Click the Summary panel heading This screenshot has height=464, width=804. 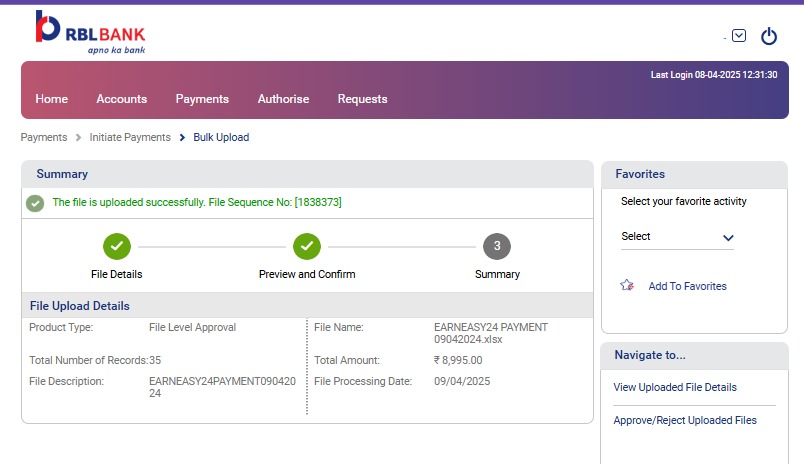click(x=62, y=174)
